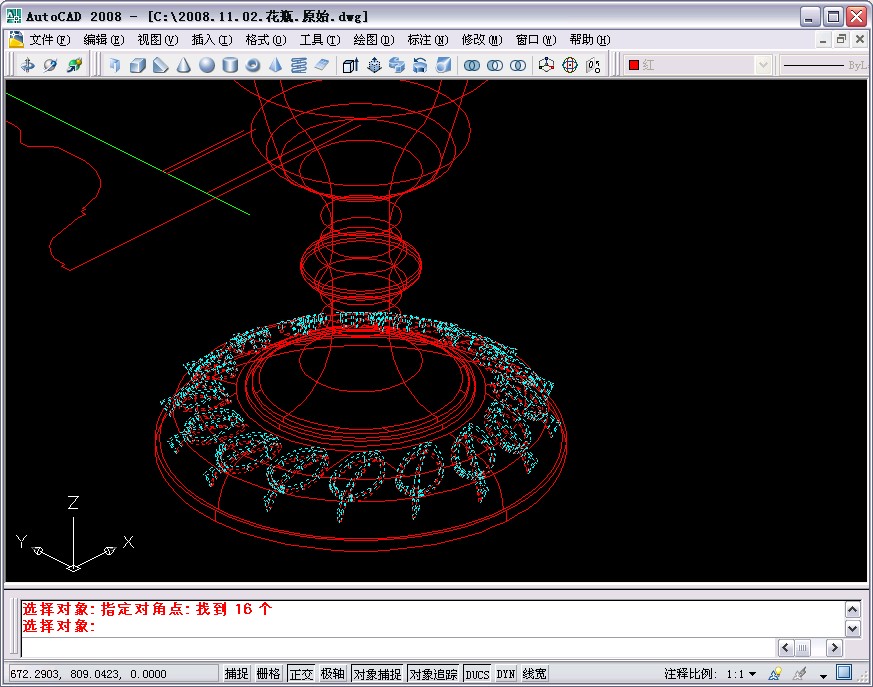Toggle 捕捉 snap mode
Image resolution: width=873 pixels, height=687 pixels.
click(x=236, y=674)
